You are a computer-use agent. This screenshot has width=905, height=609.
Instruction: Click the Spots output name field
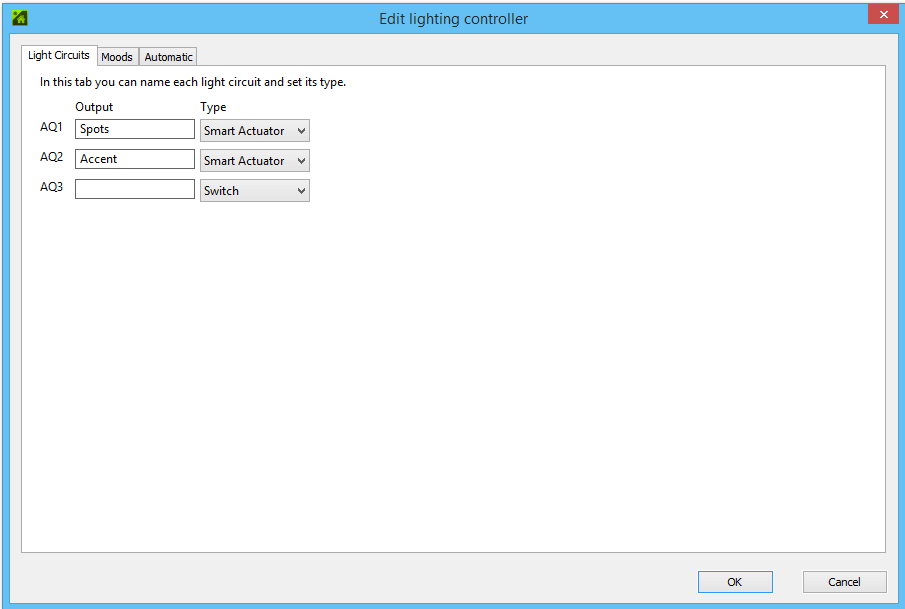pos(134,130)
